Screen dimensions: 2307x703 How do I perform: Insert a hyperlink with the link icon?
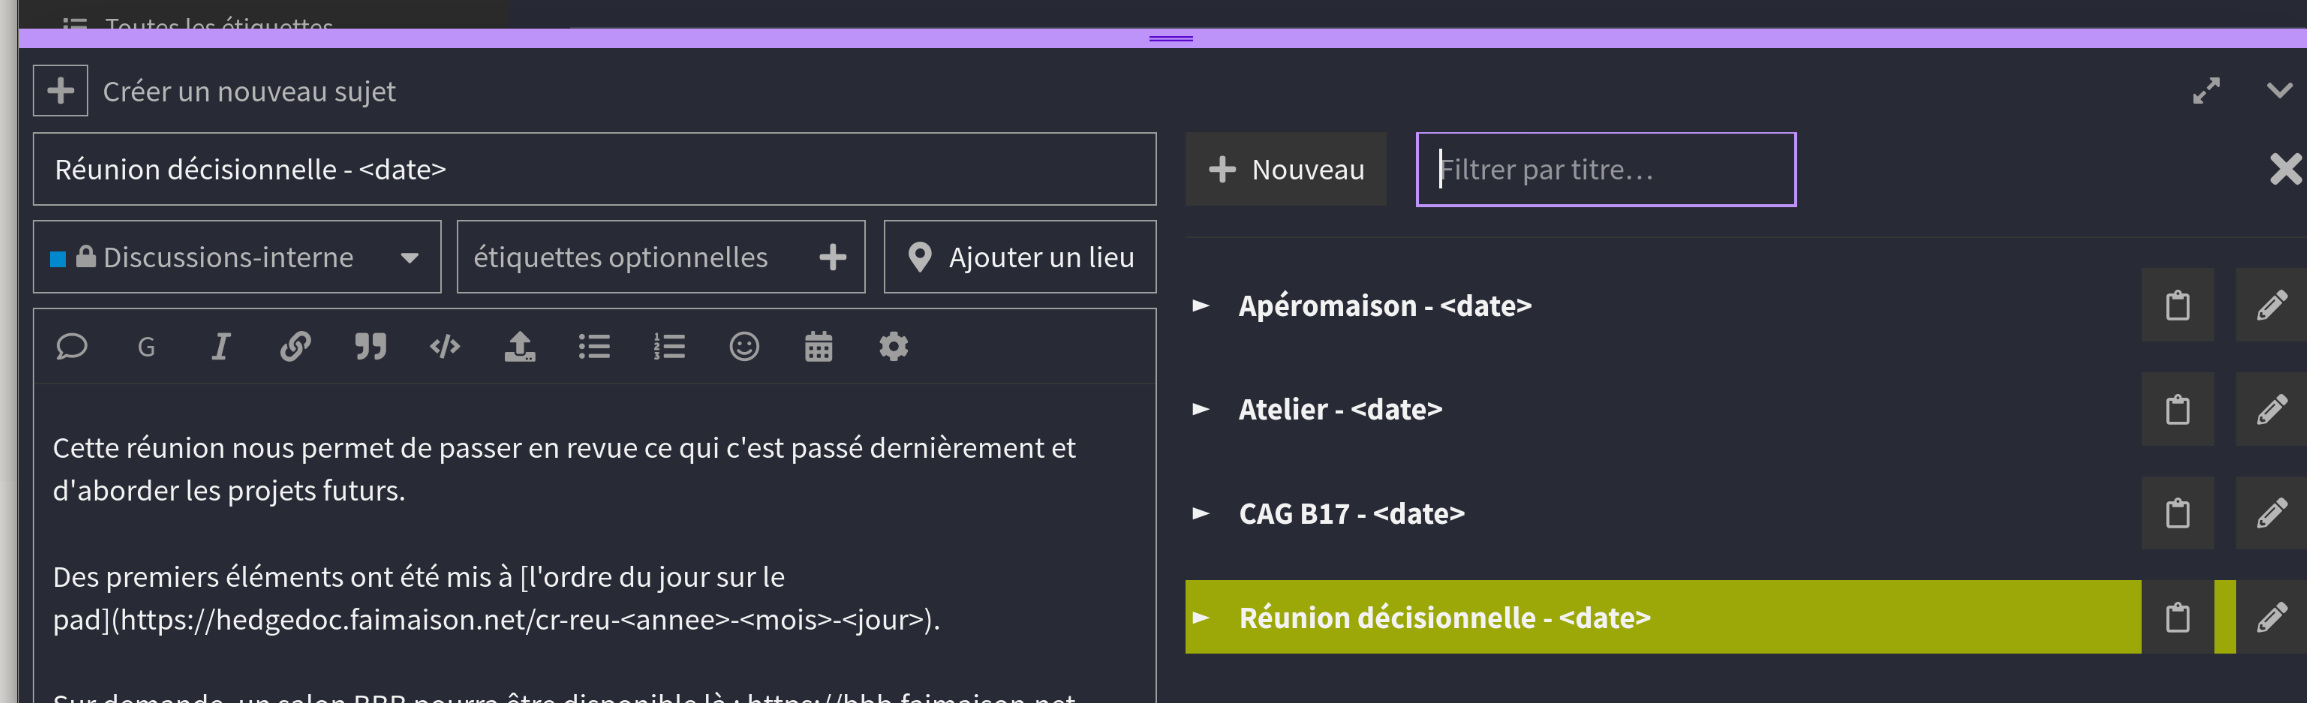295,347
